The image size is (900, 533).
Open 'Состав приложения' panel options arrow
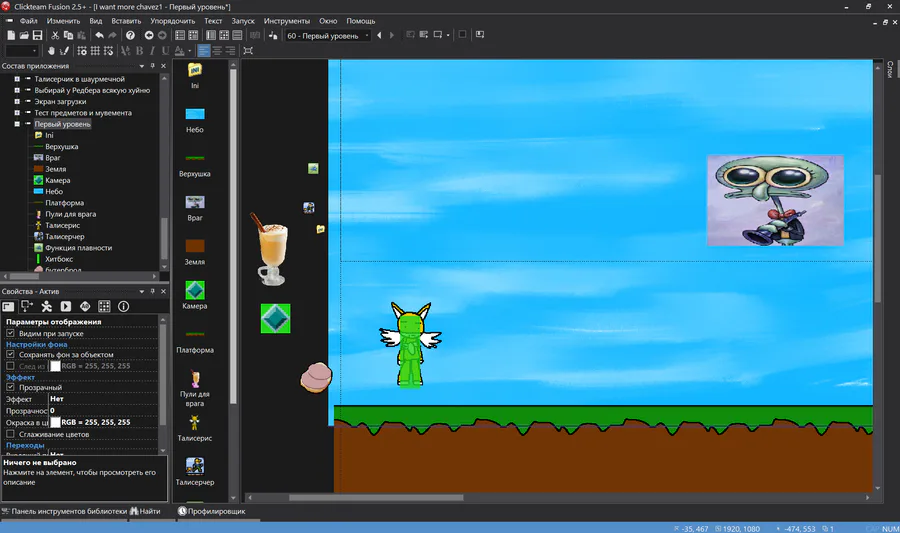click(x=142, y=67)
